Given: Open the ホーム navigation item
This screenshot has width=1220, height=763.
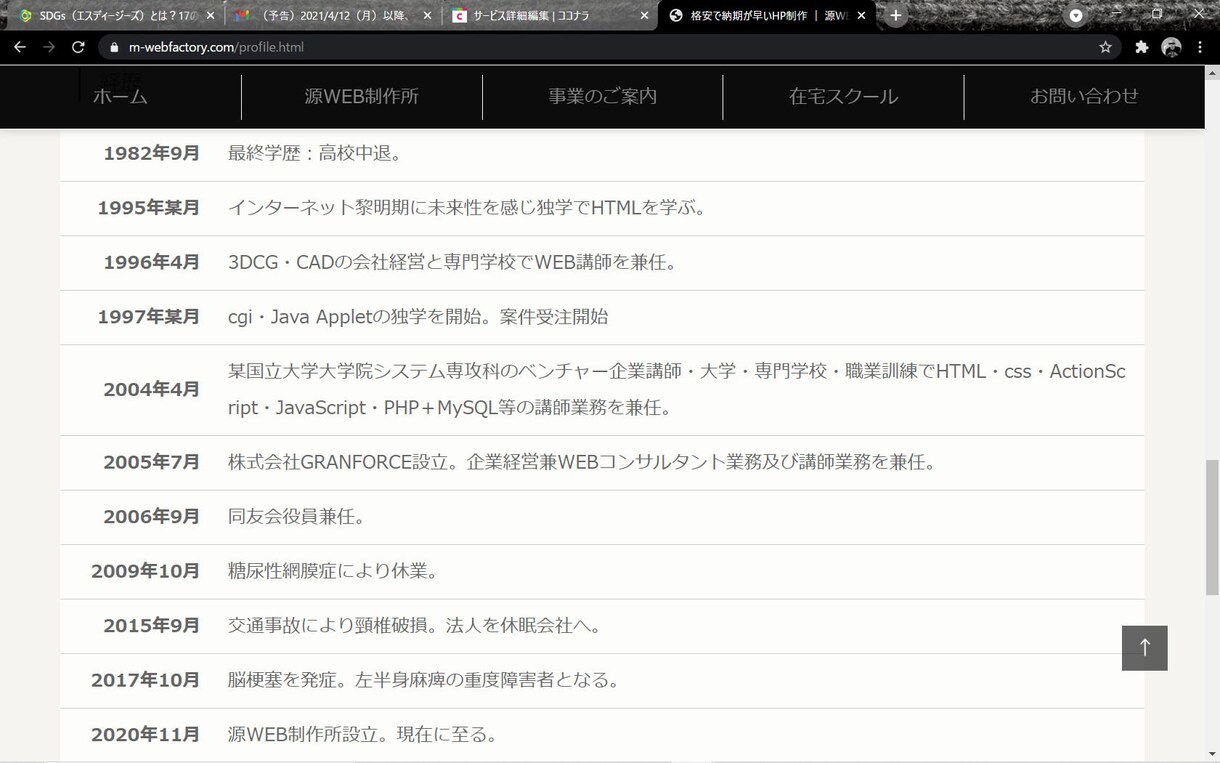Looking at the screenshot, I should pyautogui.click(x=120, y=96).
